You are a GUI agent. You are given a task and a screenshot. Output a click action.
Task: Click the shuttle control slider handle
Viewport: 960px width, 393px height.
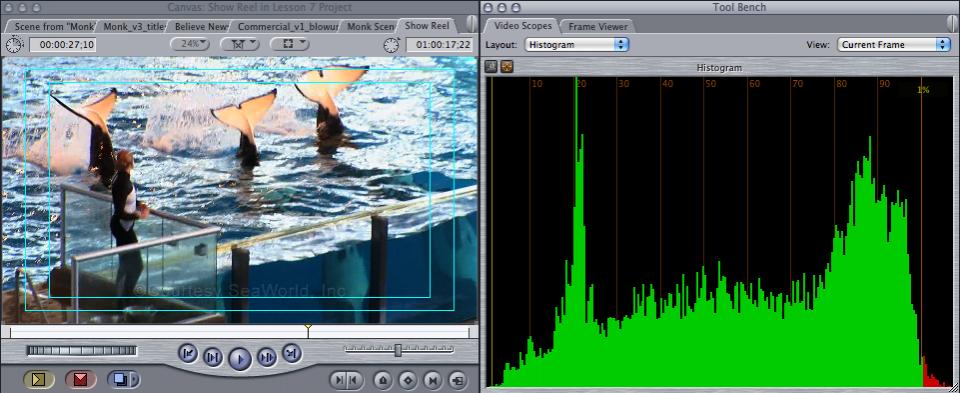click(x=398, y=350)
